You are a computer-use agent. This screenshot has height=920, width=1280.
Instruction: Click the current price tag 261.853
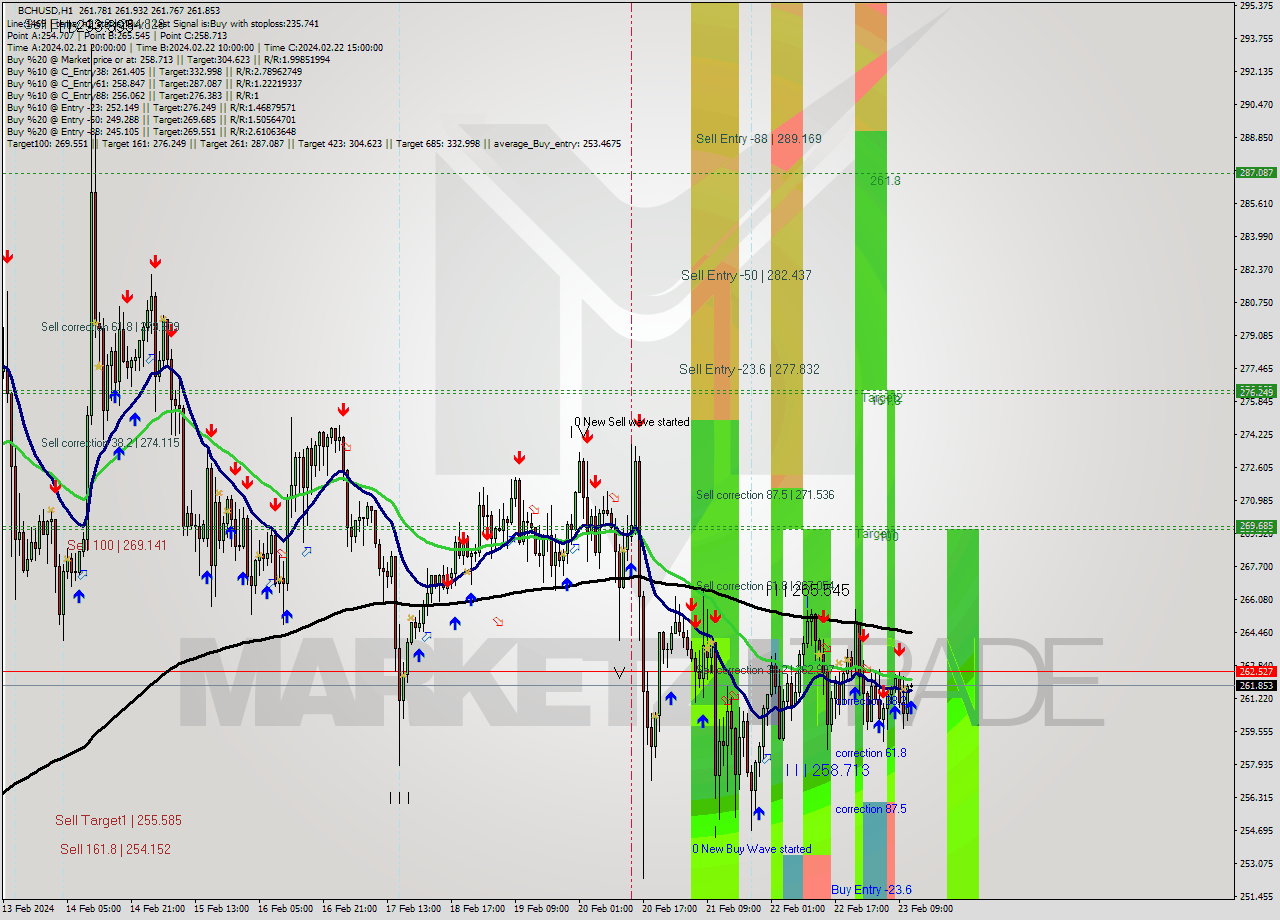[1256, 685]
